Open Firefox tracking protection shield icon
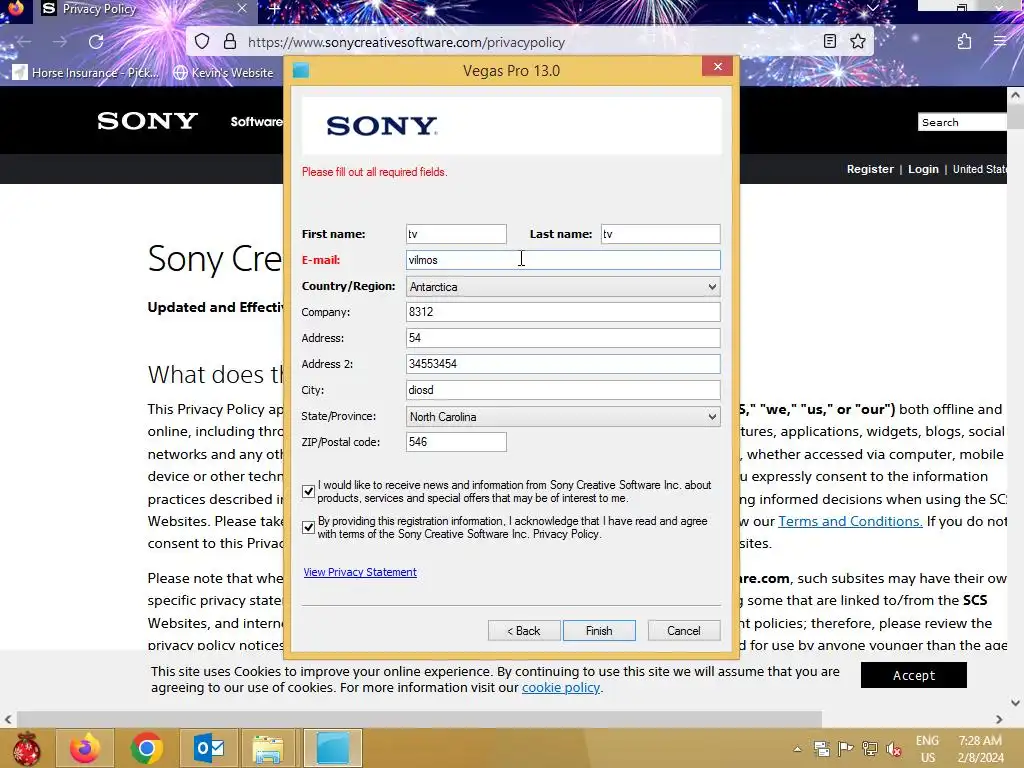The width and height of the screenshot is (1024, 768). coord(202,42)
